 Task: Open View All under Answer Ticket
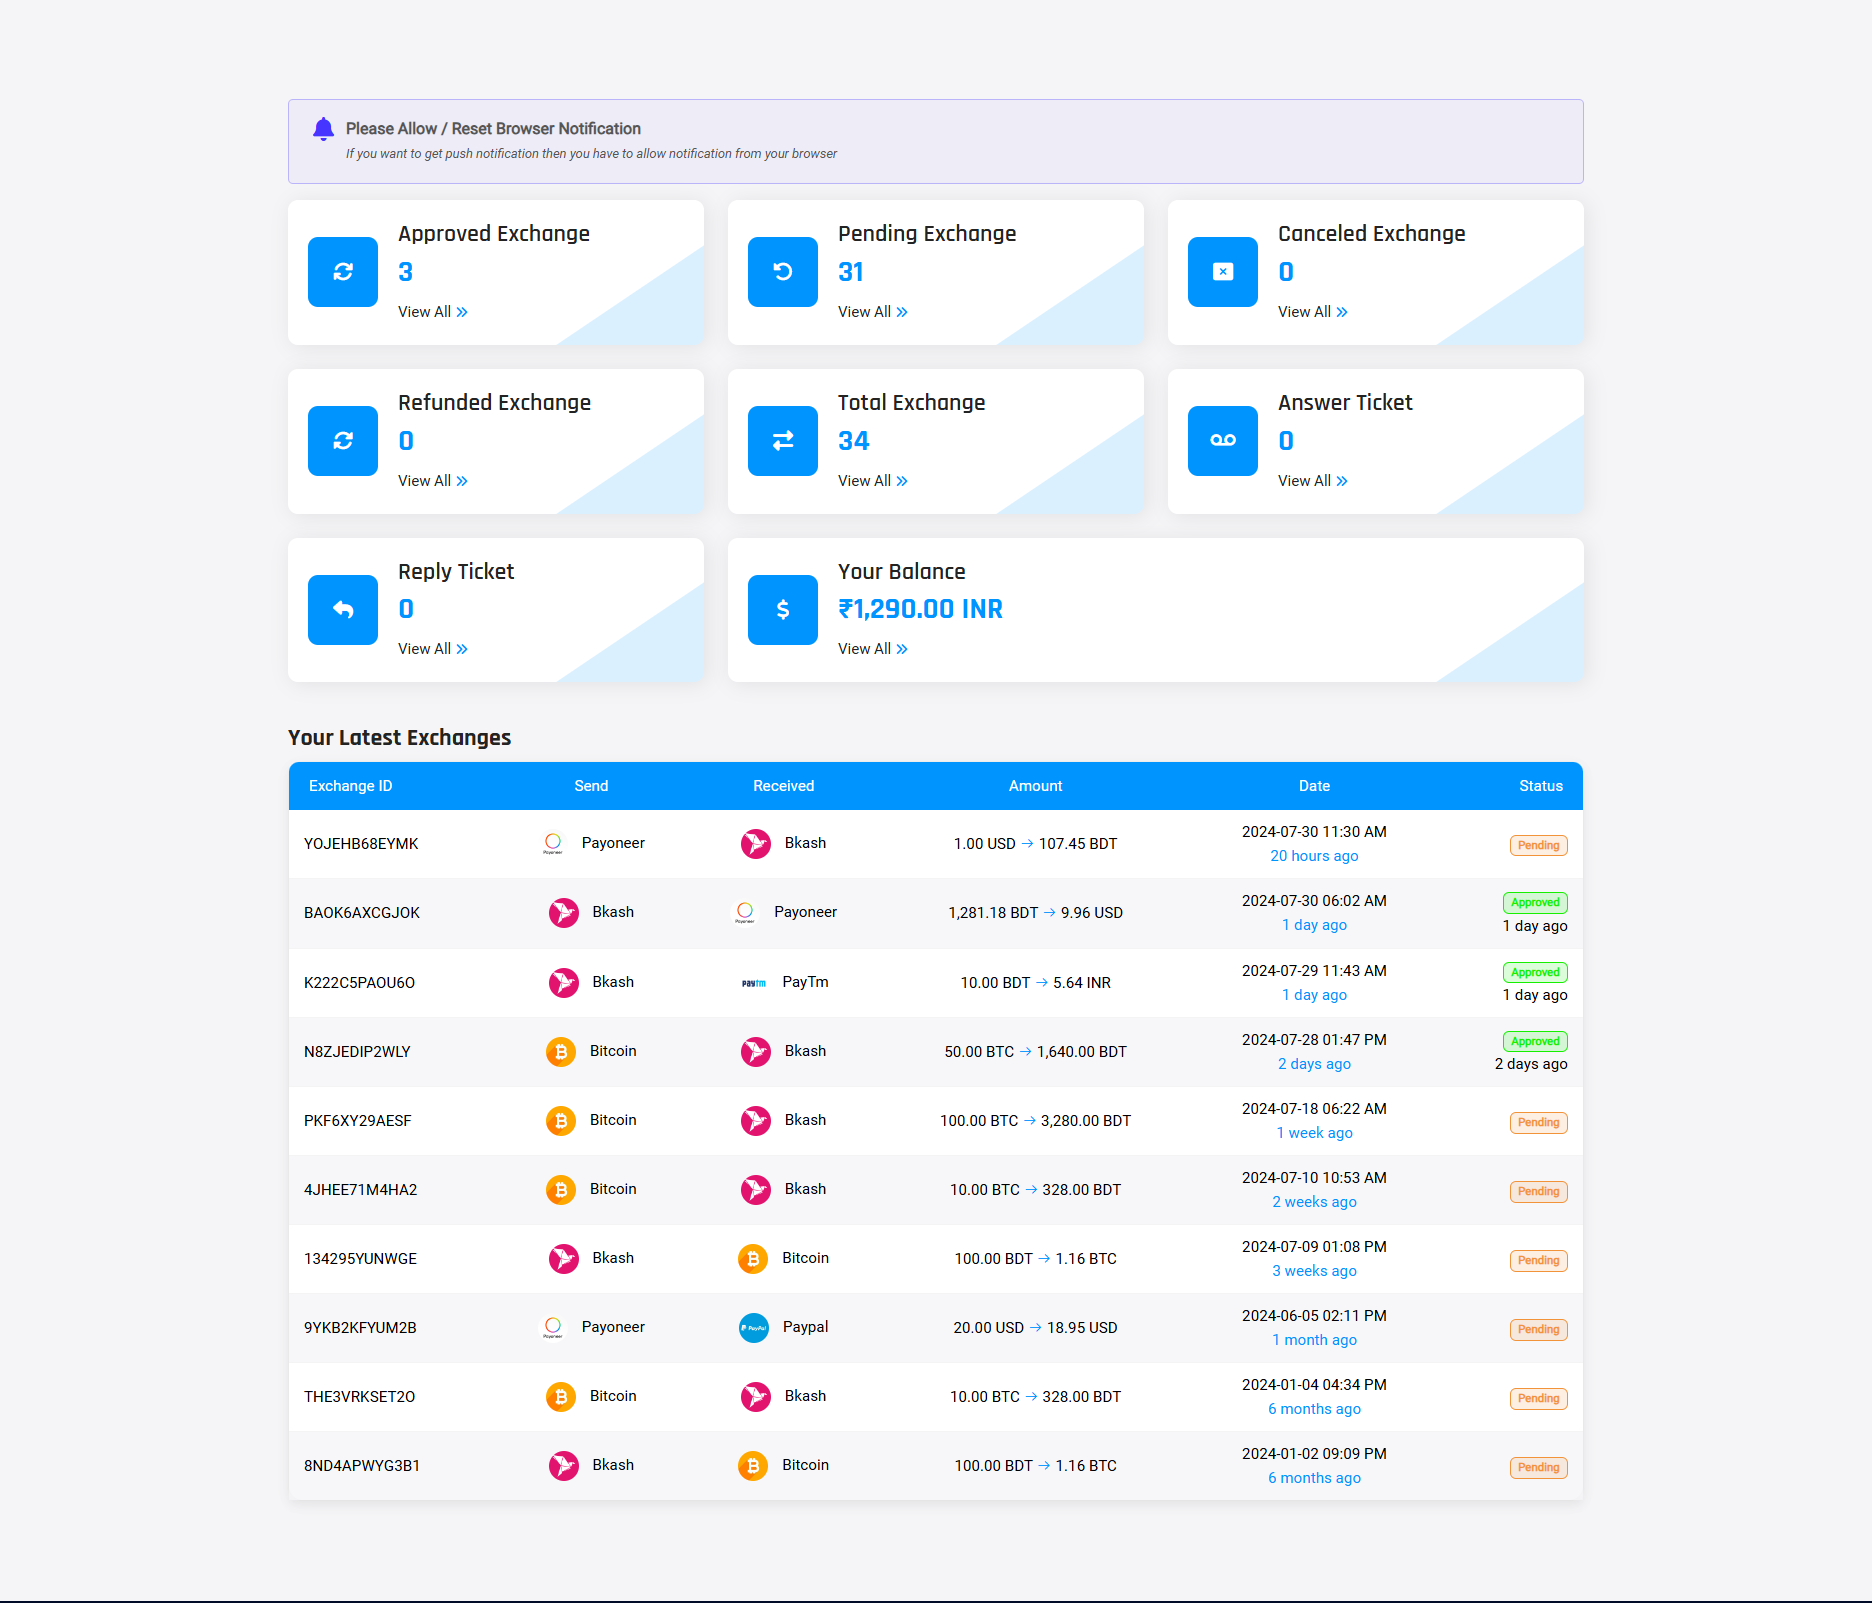[1312, 480]
